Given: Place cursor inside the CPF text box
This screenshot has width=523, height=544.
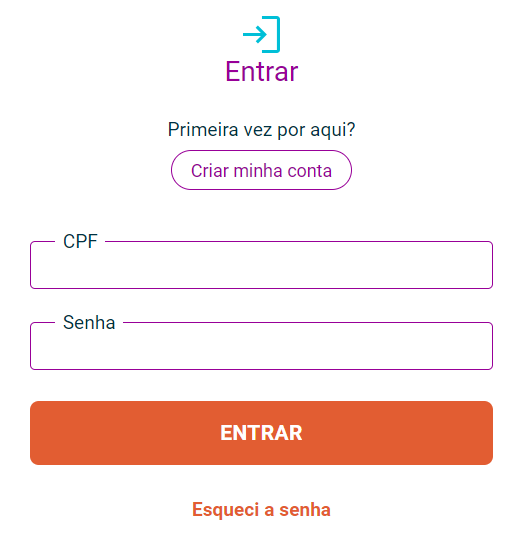Looking at the screenshot, I should tap(261, 265).
